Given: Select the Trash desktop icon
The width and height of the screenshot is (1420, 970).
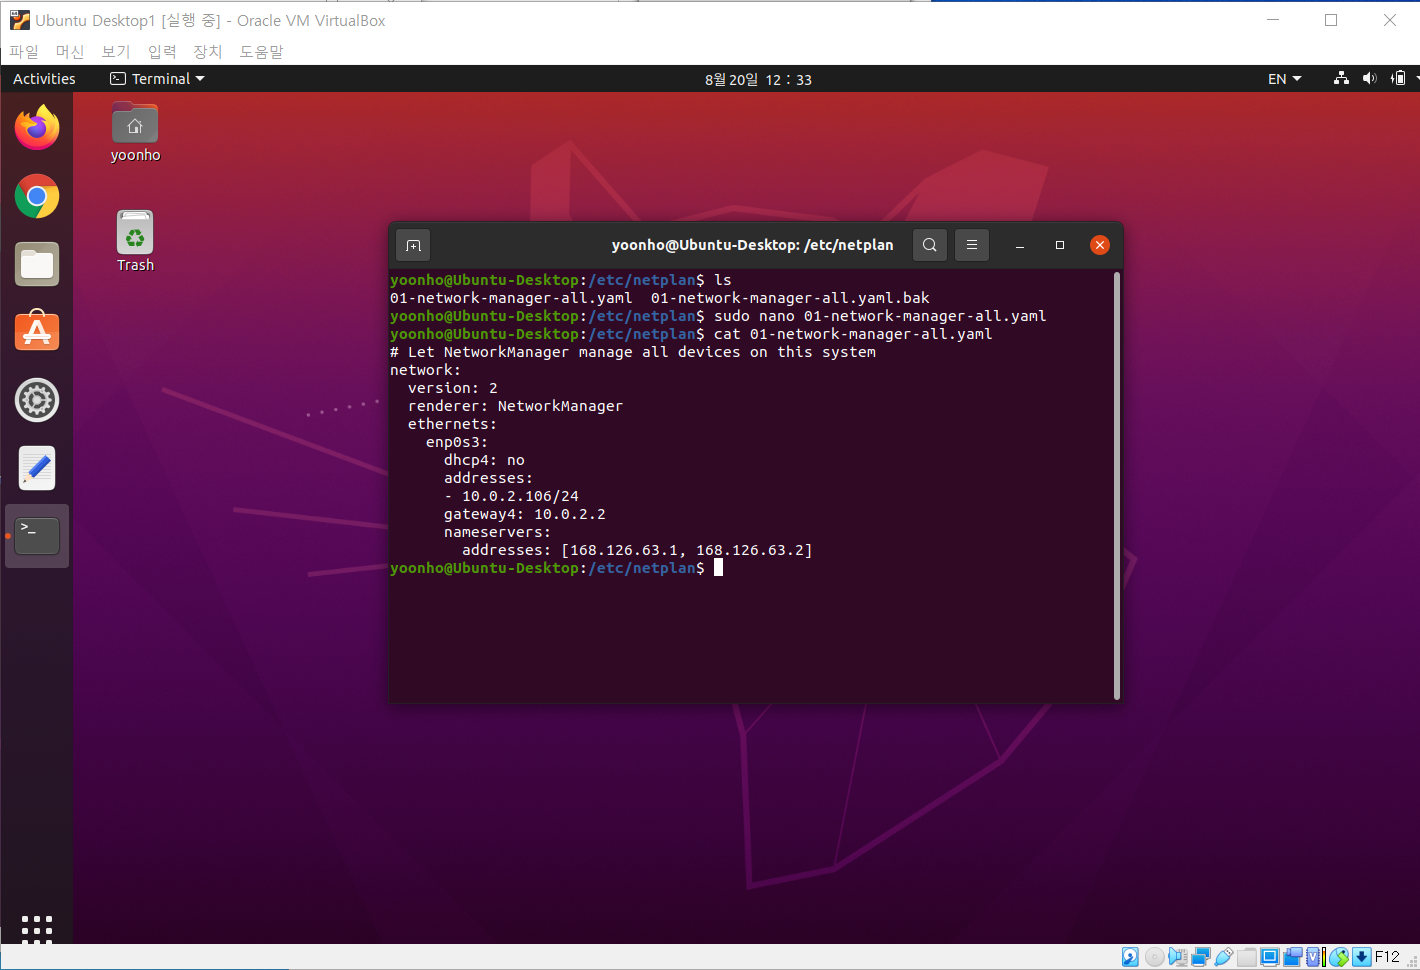Looking at the screenshot, I should click(135, 241).
